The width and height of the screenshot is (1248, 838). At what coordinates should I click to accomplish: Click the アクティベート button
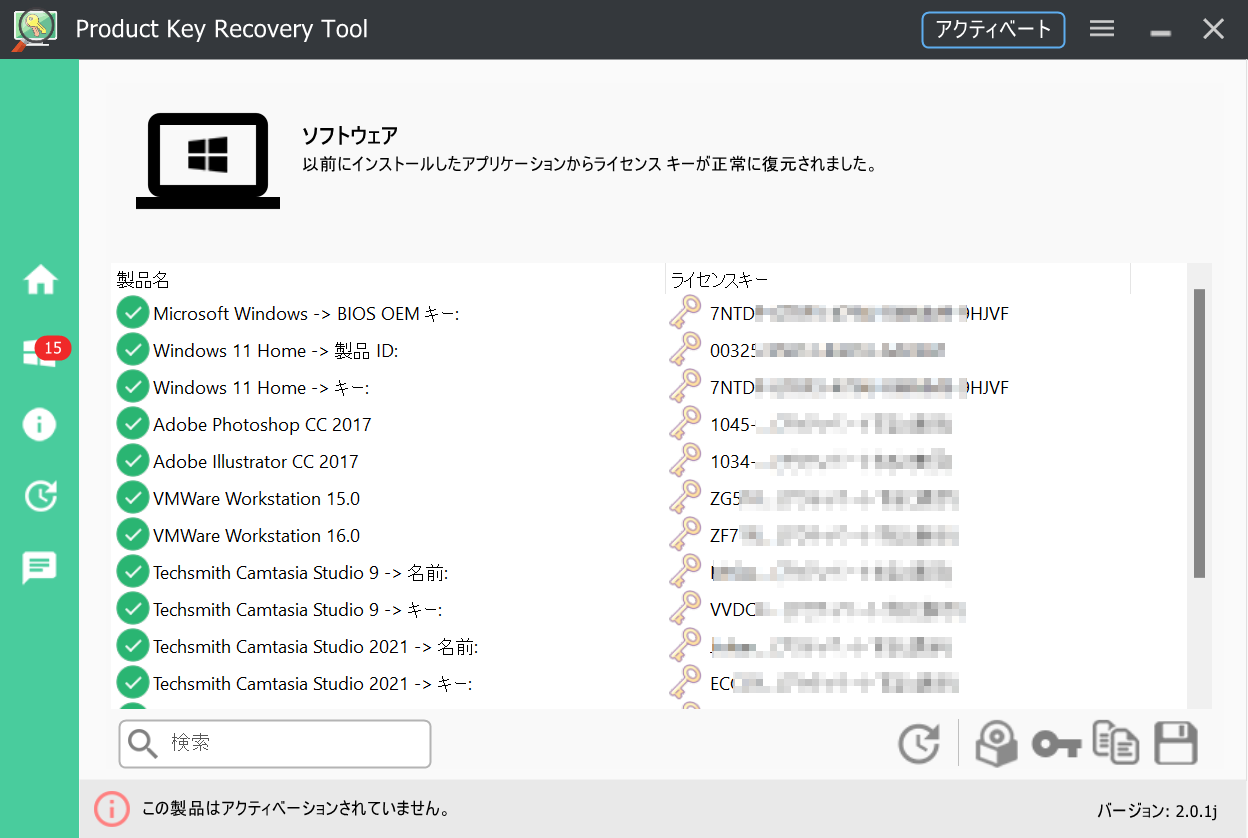click(993, 29)
